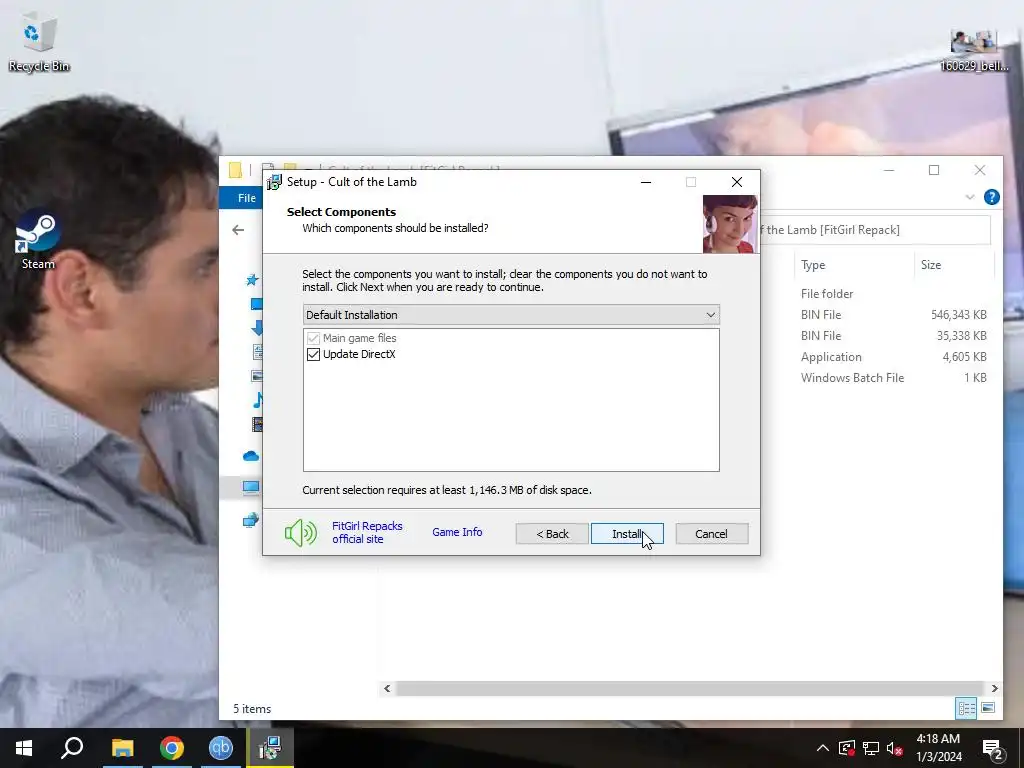This screenshot has width=1024, height=768.
Task: Click the Explorer address bar path
Action: click(875, 230)
